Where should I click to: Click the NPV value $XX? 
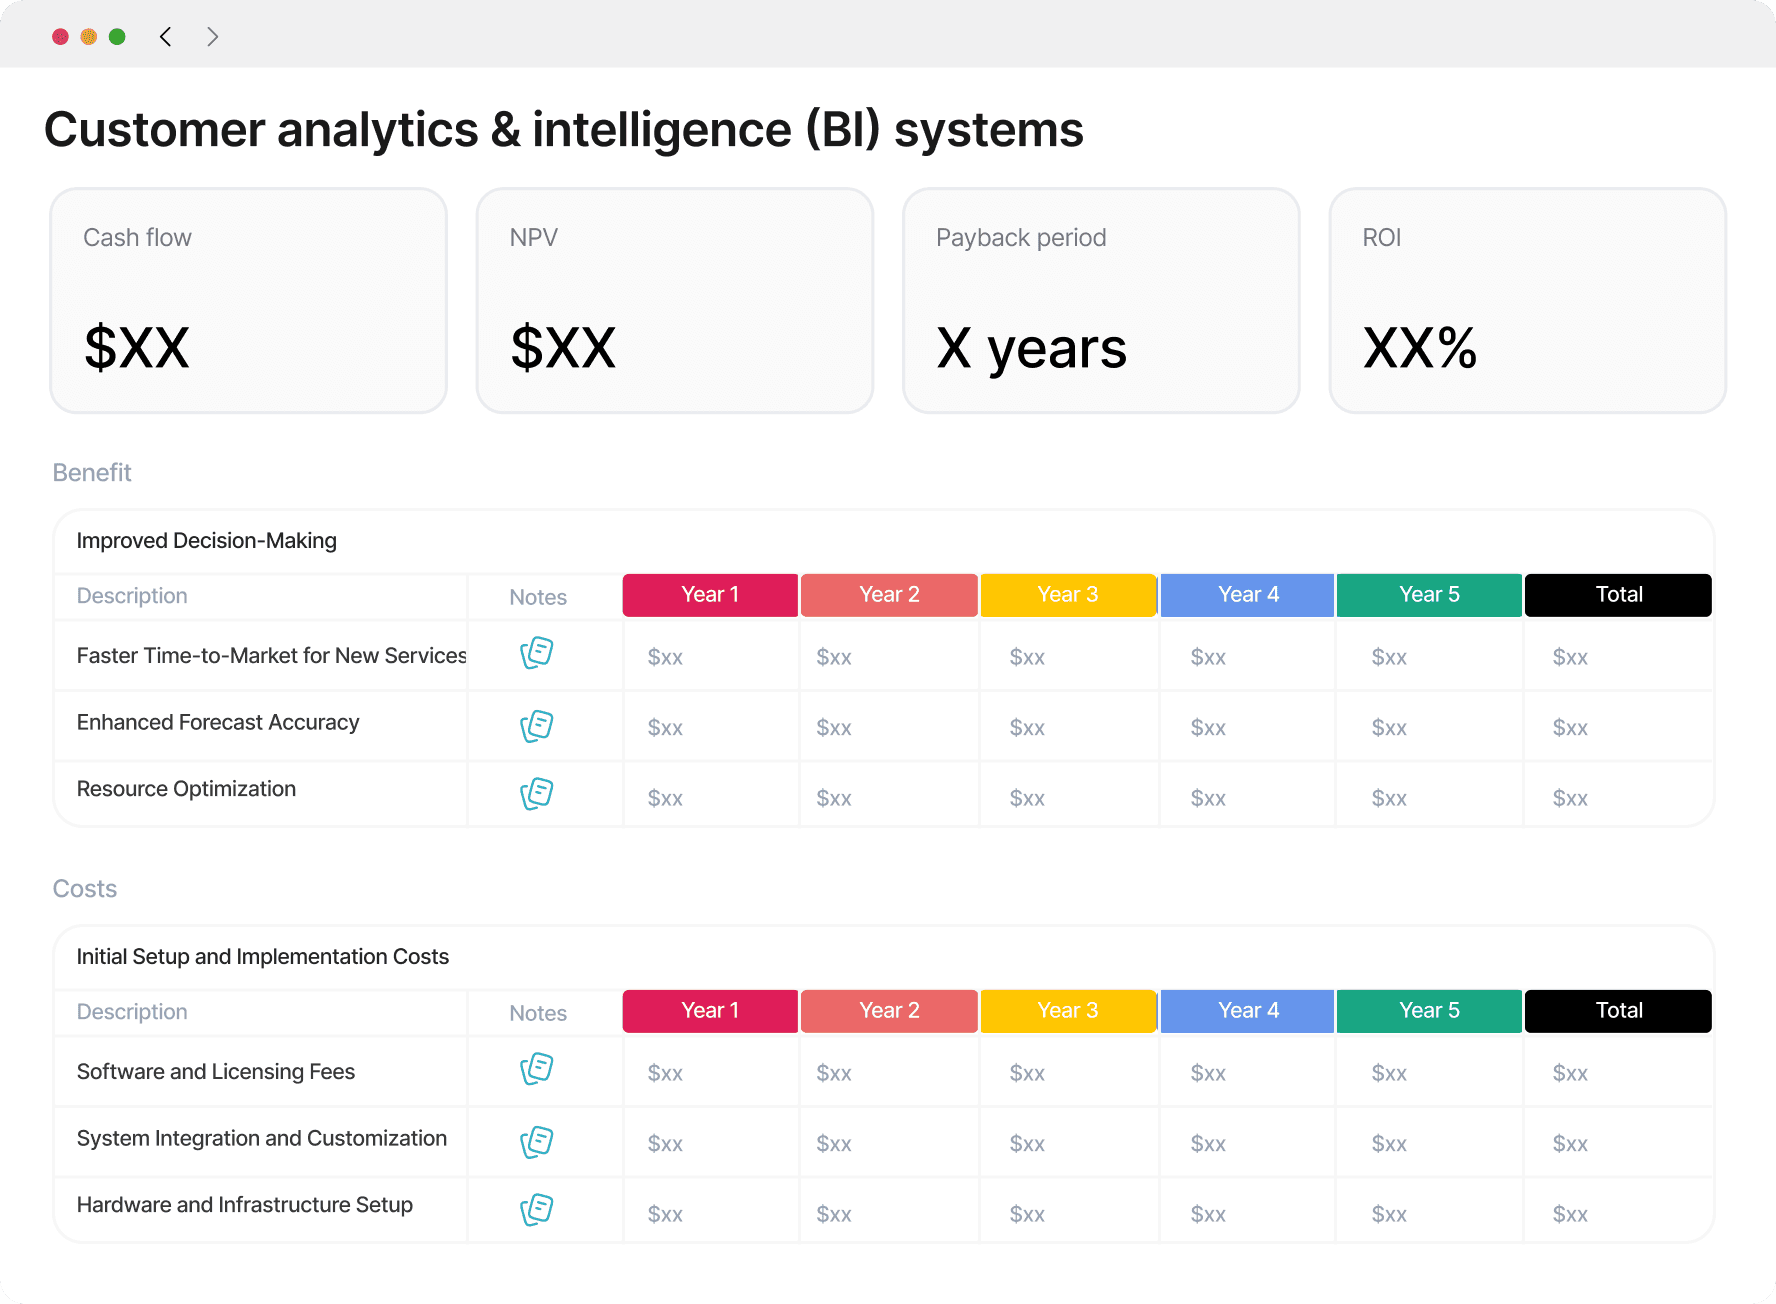[563, 349]
